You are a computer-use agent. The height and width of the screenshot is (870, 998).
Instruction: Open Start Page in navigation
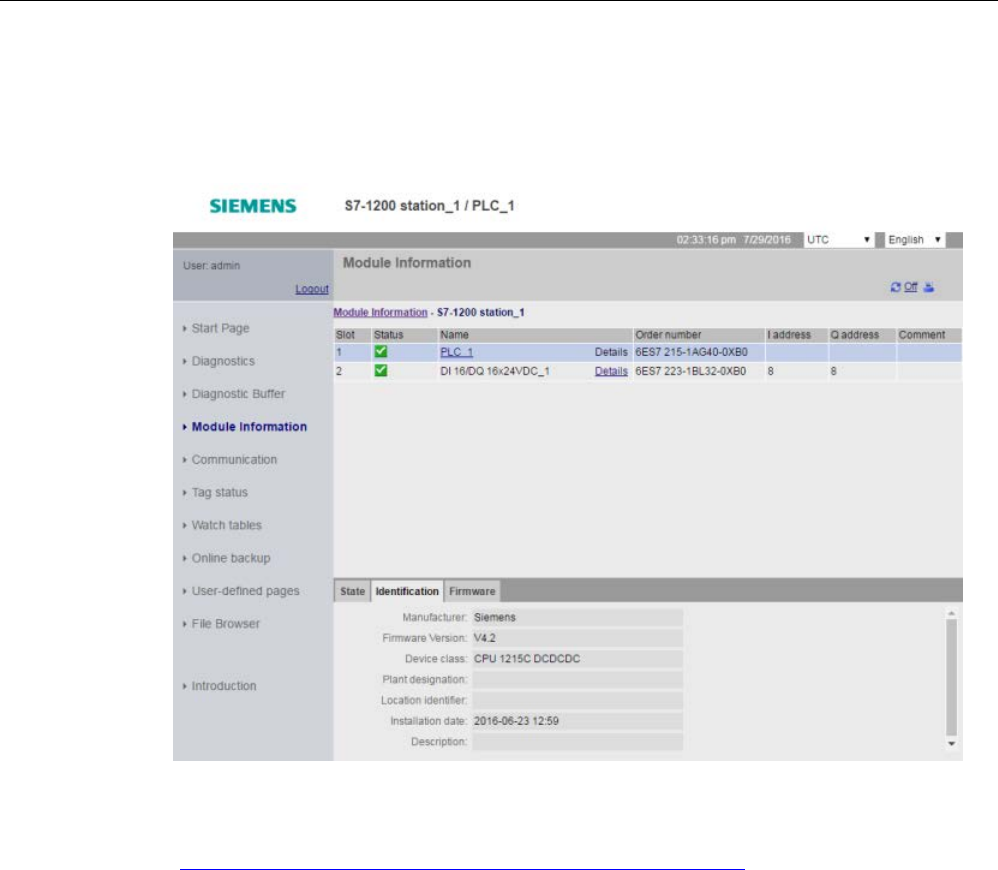[x=220, y=328]
